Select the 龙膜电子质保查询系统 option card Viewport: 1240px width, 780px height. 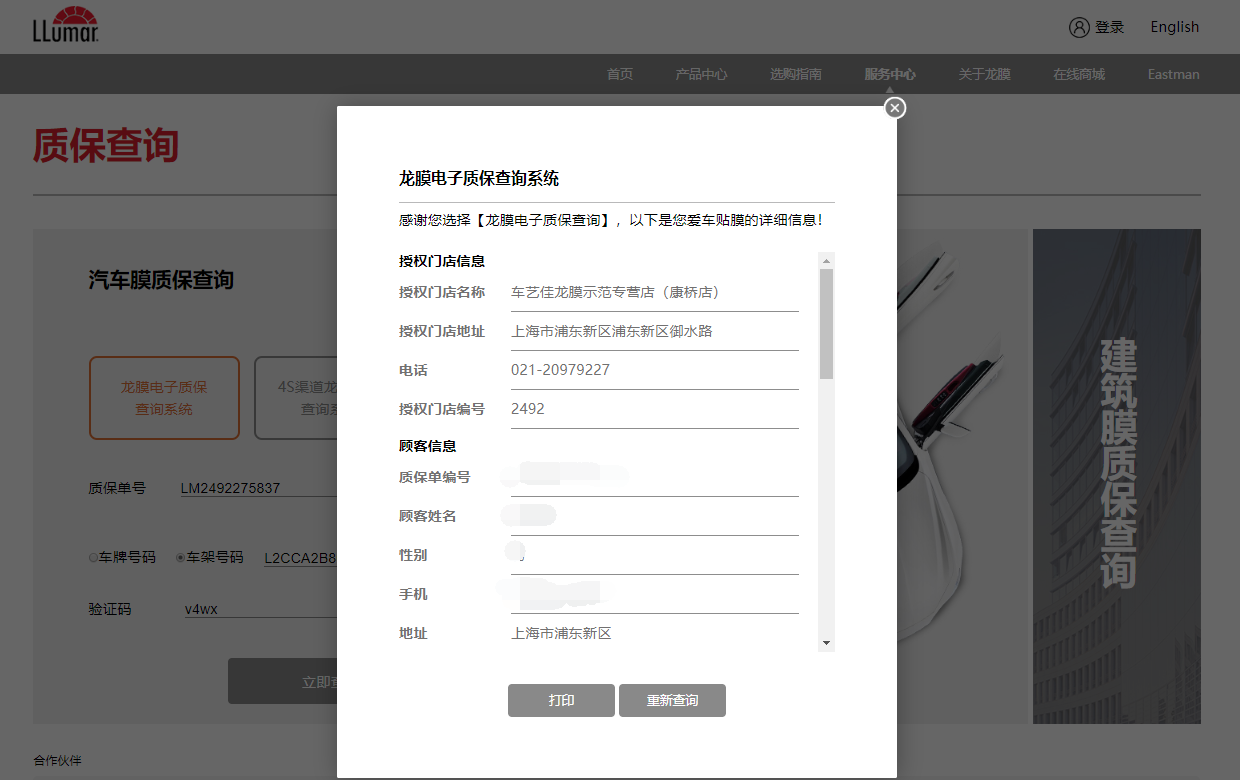(164, 397)
